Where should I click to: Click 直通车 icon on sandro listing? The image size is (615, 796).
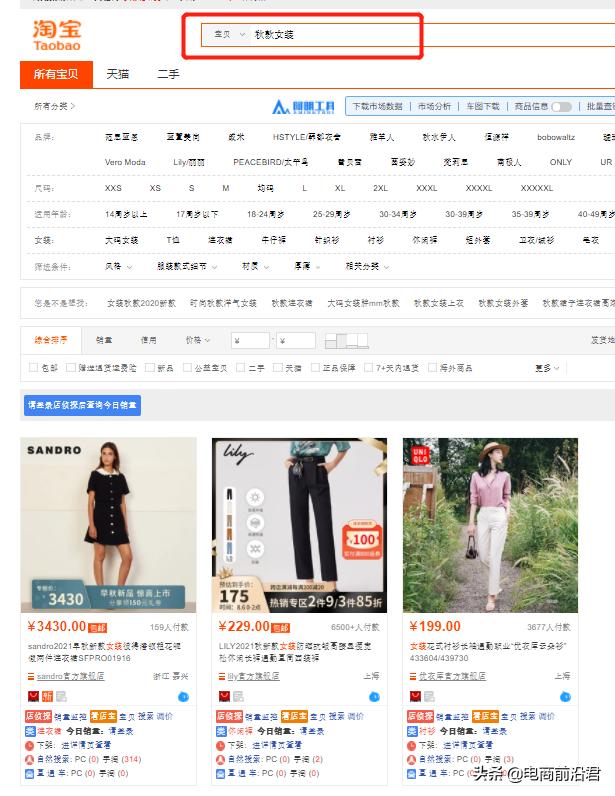29,774
